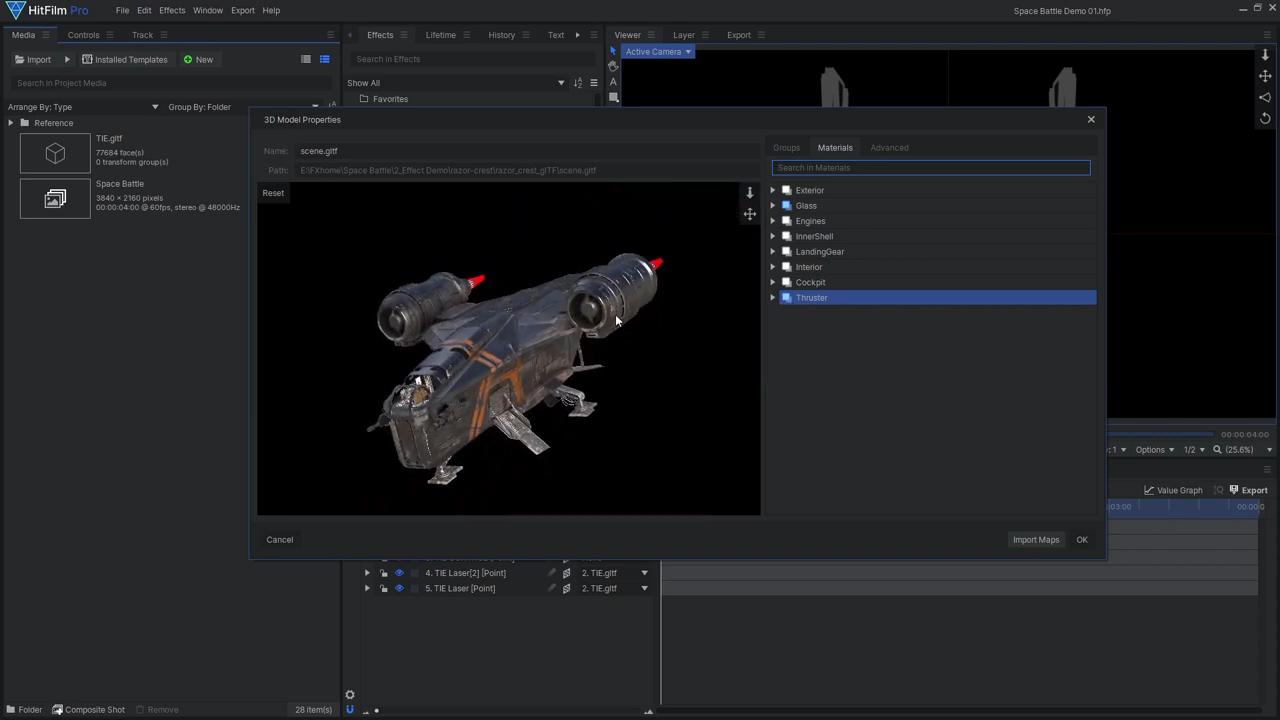The height and width of the screenshot is (720, 1280).
Task: Click the blue Glass material icon
Action: pos(787,206)
